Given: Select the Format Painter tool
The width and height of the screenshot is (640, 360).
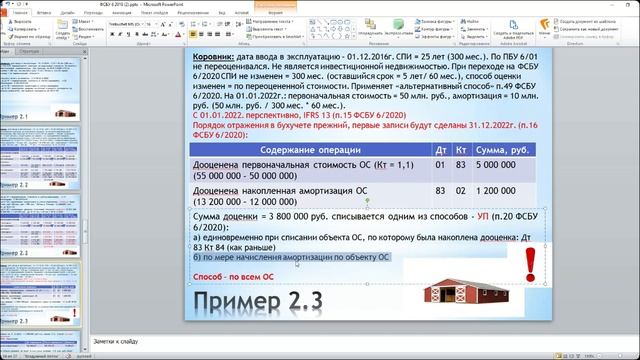Looking at the screenshot, I should pyautogui.click(x=29, y=36).
